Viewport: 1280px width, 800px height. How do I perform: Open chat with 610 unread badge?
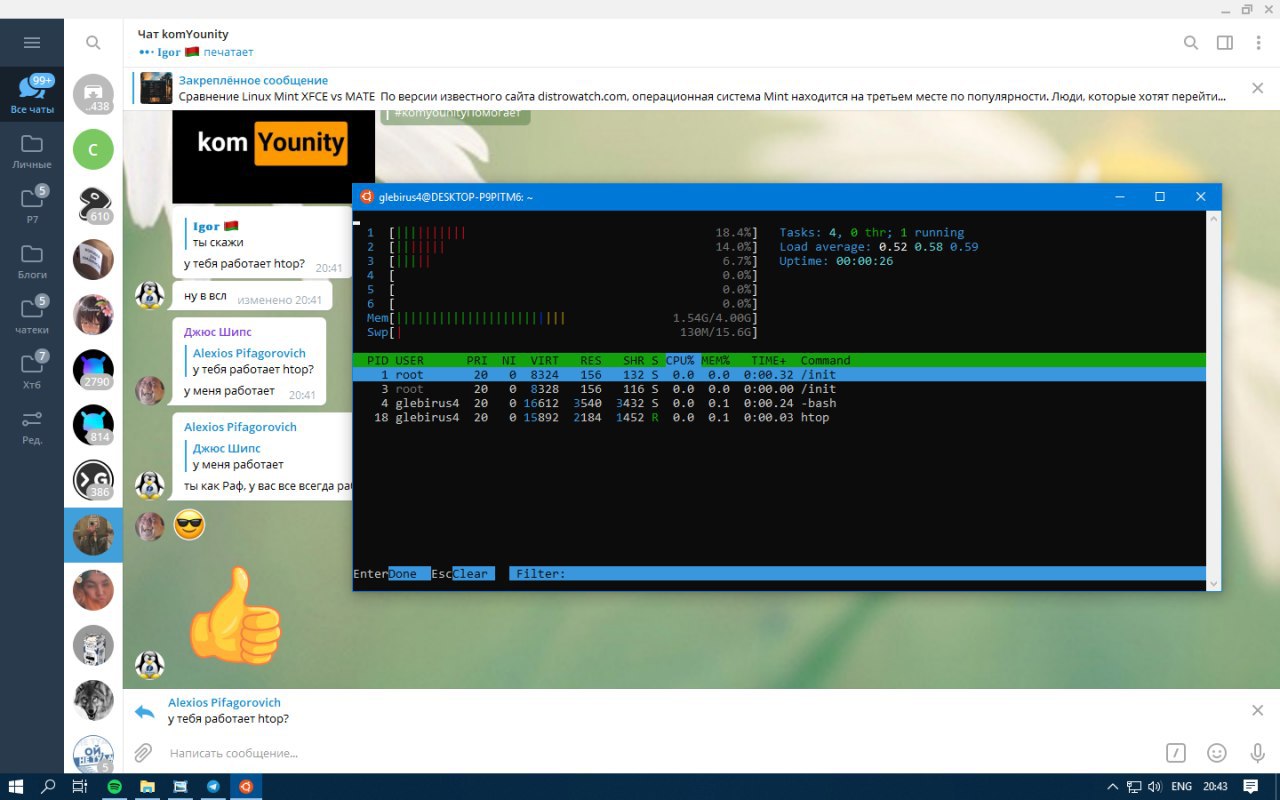pyautogui.click(x=93, y=205)
